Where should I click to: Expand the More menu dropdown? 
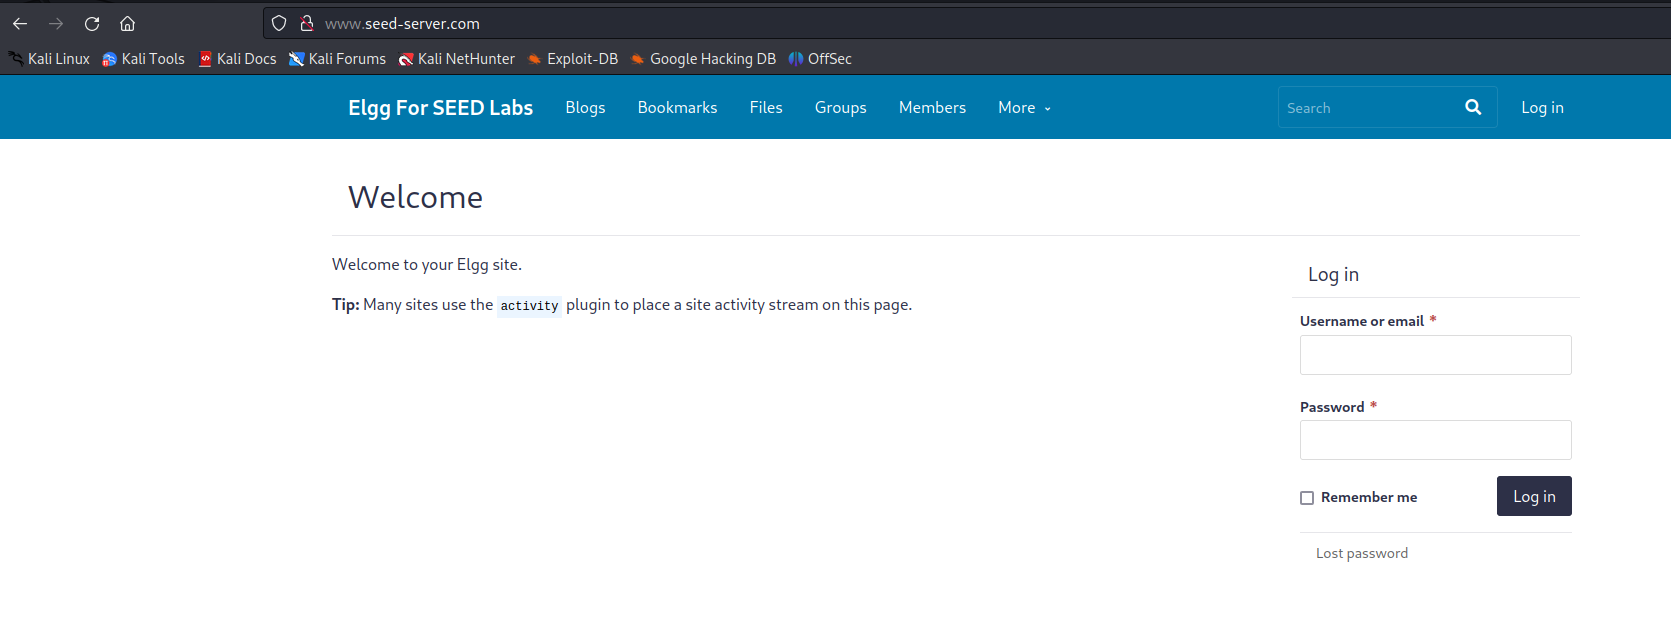(x=1024, y=108)
